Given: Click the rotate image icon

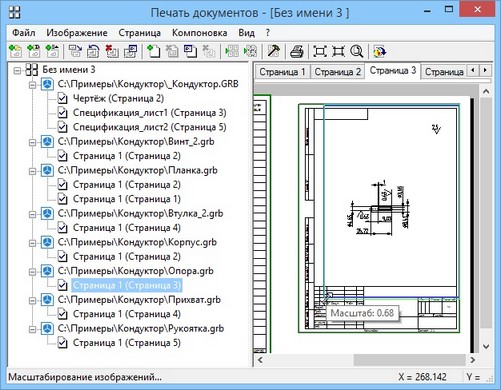Looking at the screenshot, I should coord(94,51).
